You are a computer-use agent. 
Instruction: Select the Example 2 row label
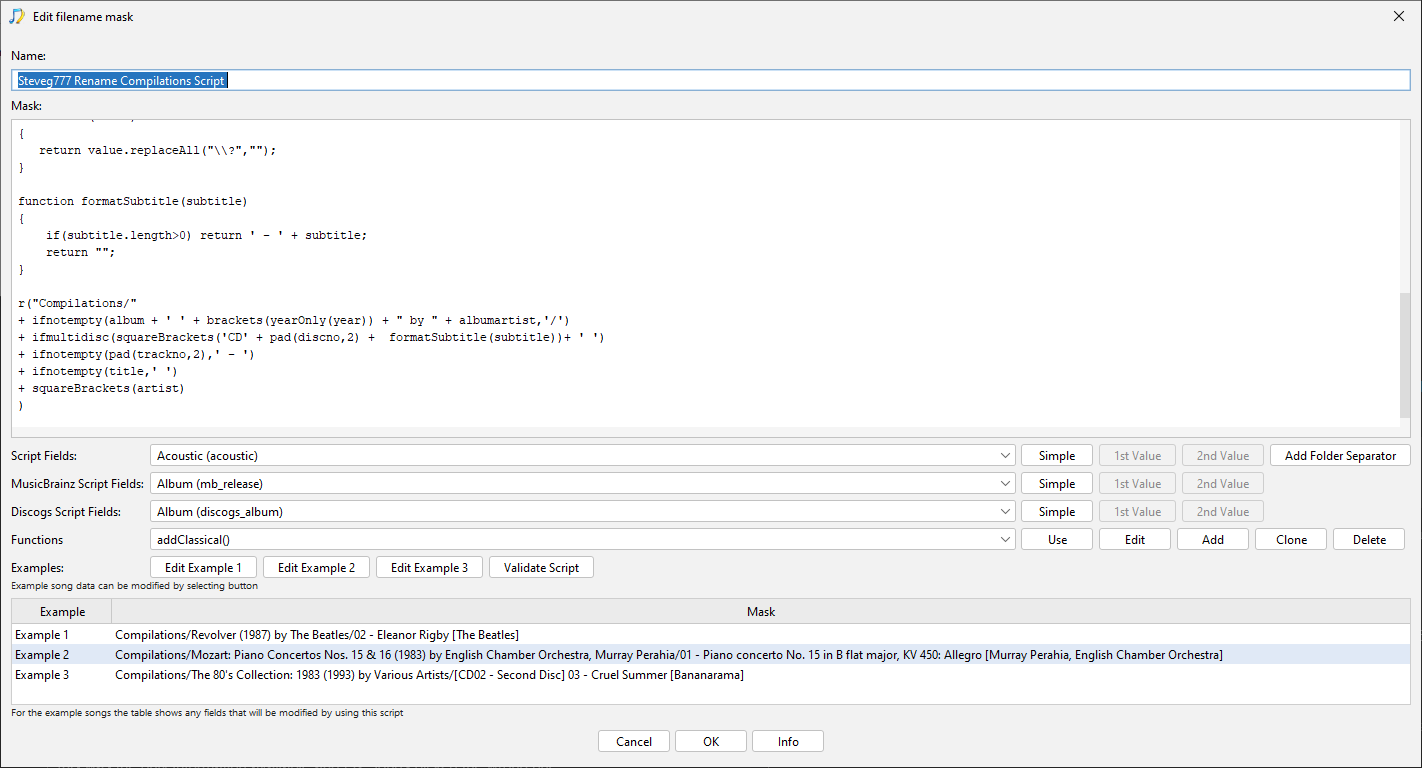pos(42,655)
